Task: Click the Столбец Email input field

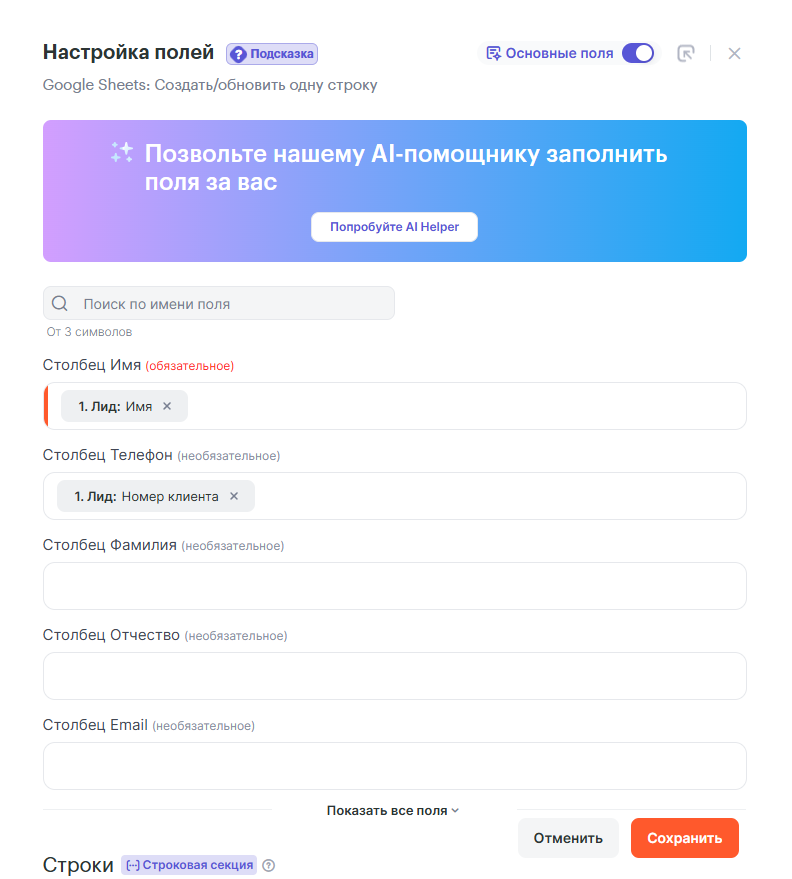Action: tap(394, 766)
